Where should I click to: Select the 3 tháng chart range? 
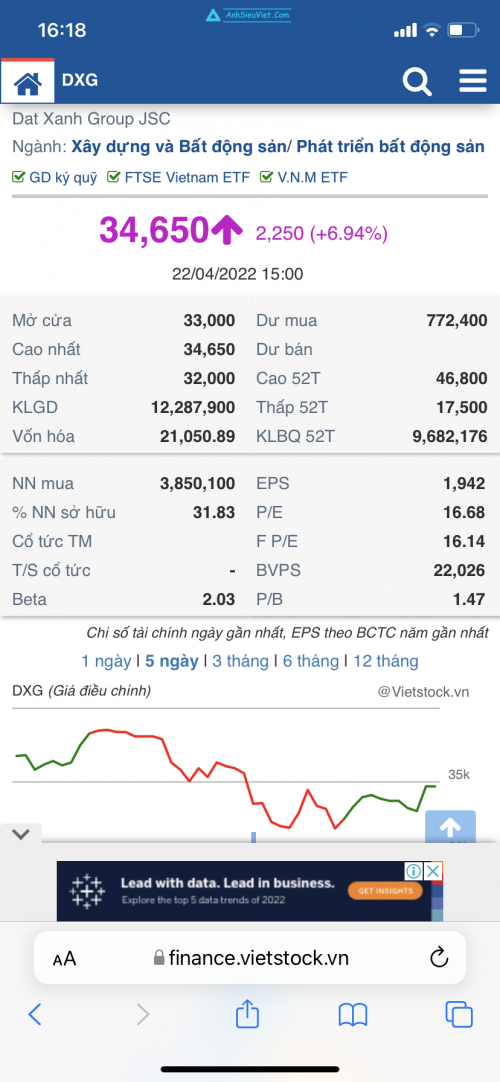point(240,661)
